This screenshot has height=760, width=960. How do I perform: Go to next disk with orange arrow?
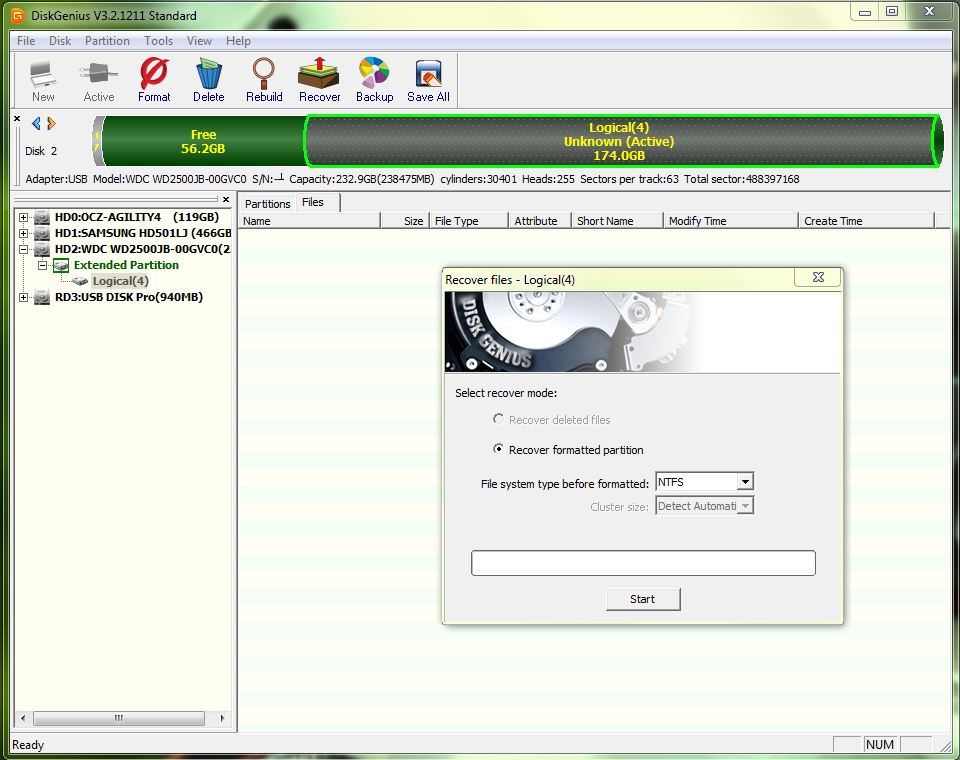coord(51,124)
